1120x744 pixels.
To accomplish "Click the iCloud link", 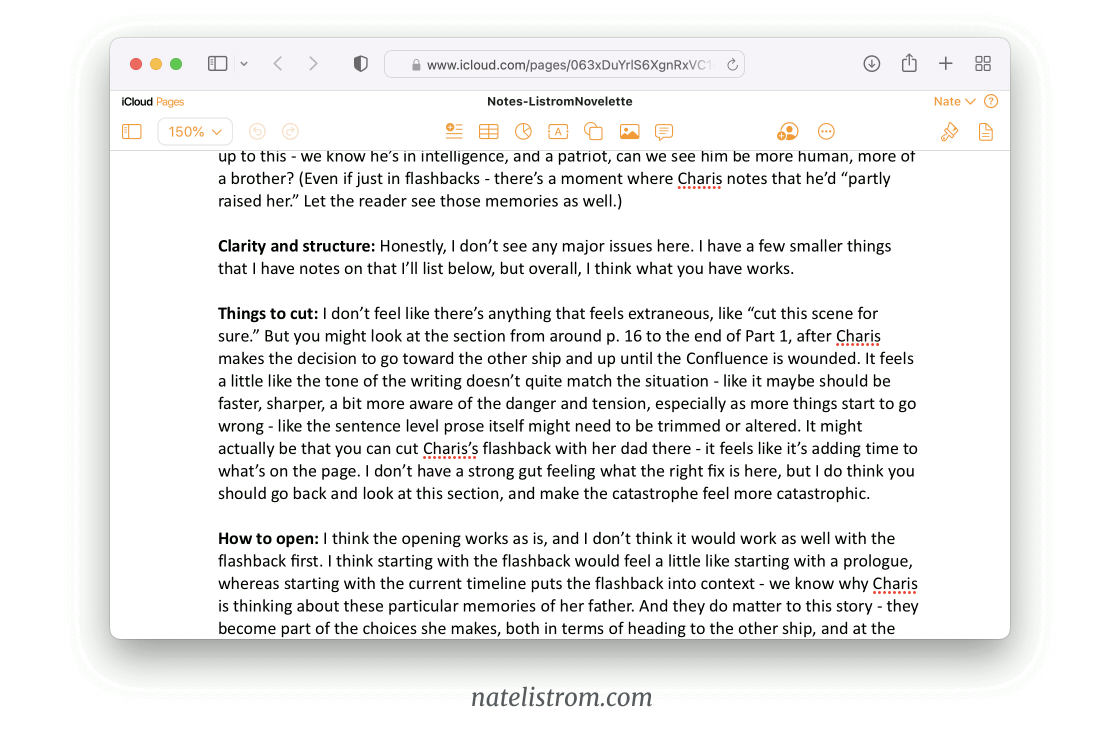I will click(136, 101).
